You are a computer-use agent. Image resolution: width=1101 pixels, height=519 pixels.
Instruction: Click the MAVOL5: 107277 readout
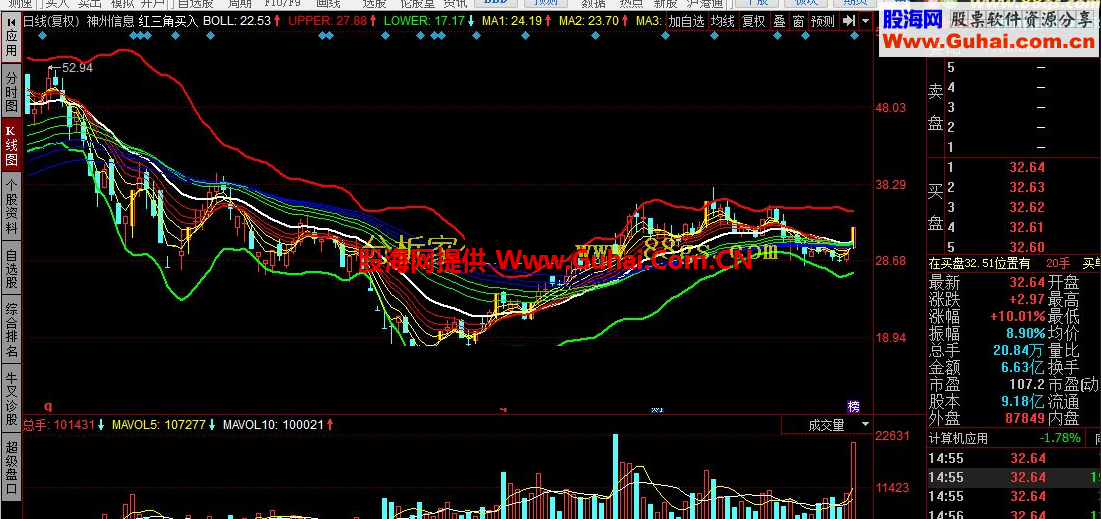(x=159, y=424)
